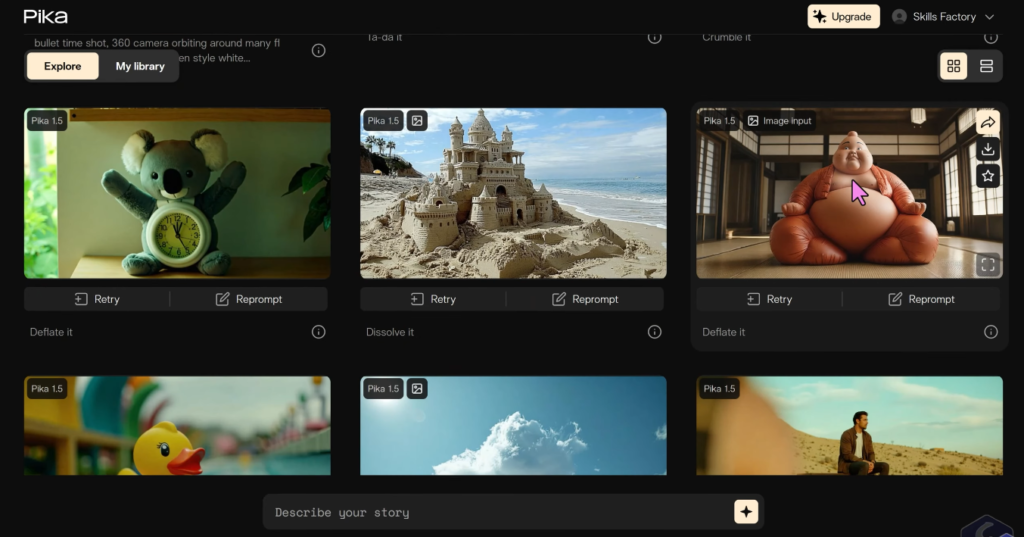The image size is (1024, 537).
Task: Expand the sumo video to fullscreen
Action: tap(988, 265)
